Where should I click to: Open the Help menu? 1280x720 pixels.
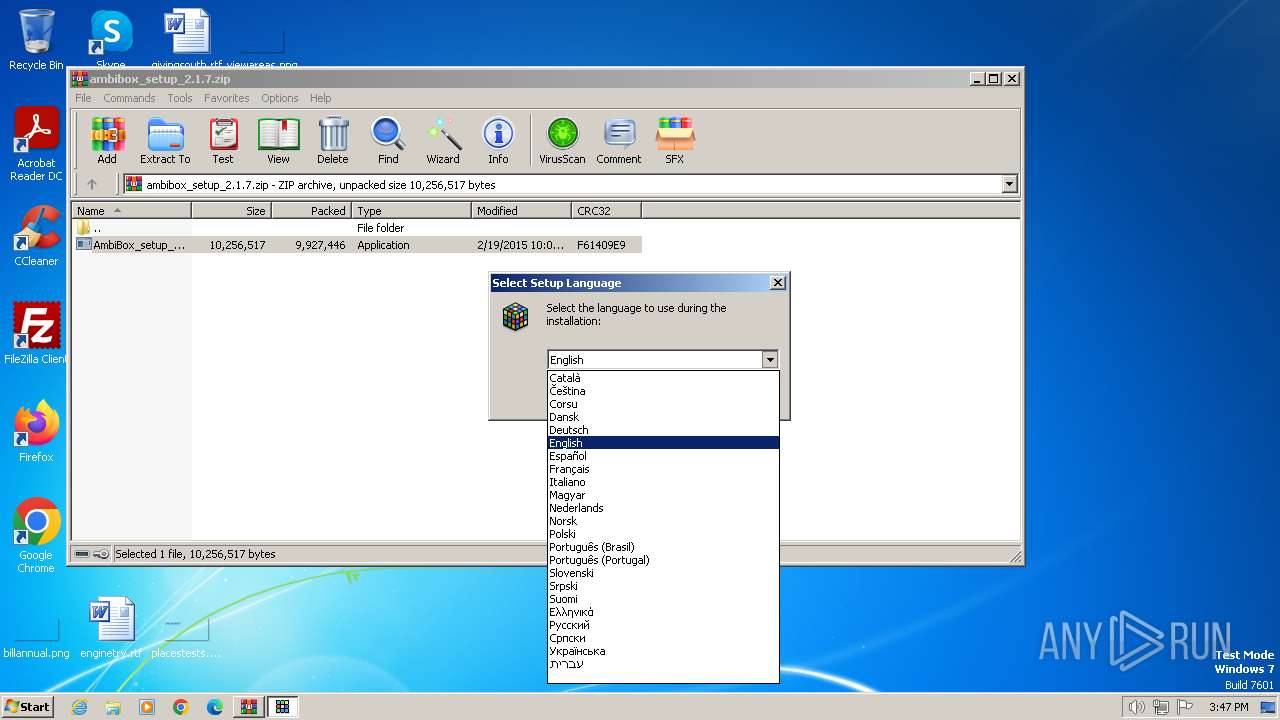coord(320,98)
